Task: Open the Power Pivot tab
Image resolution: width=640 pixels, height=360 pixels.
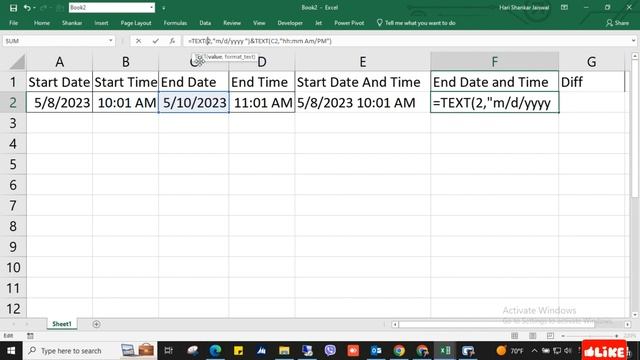Action: [x=349, y=23]
